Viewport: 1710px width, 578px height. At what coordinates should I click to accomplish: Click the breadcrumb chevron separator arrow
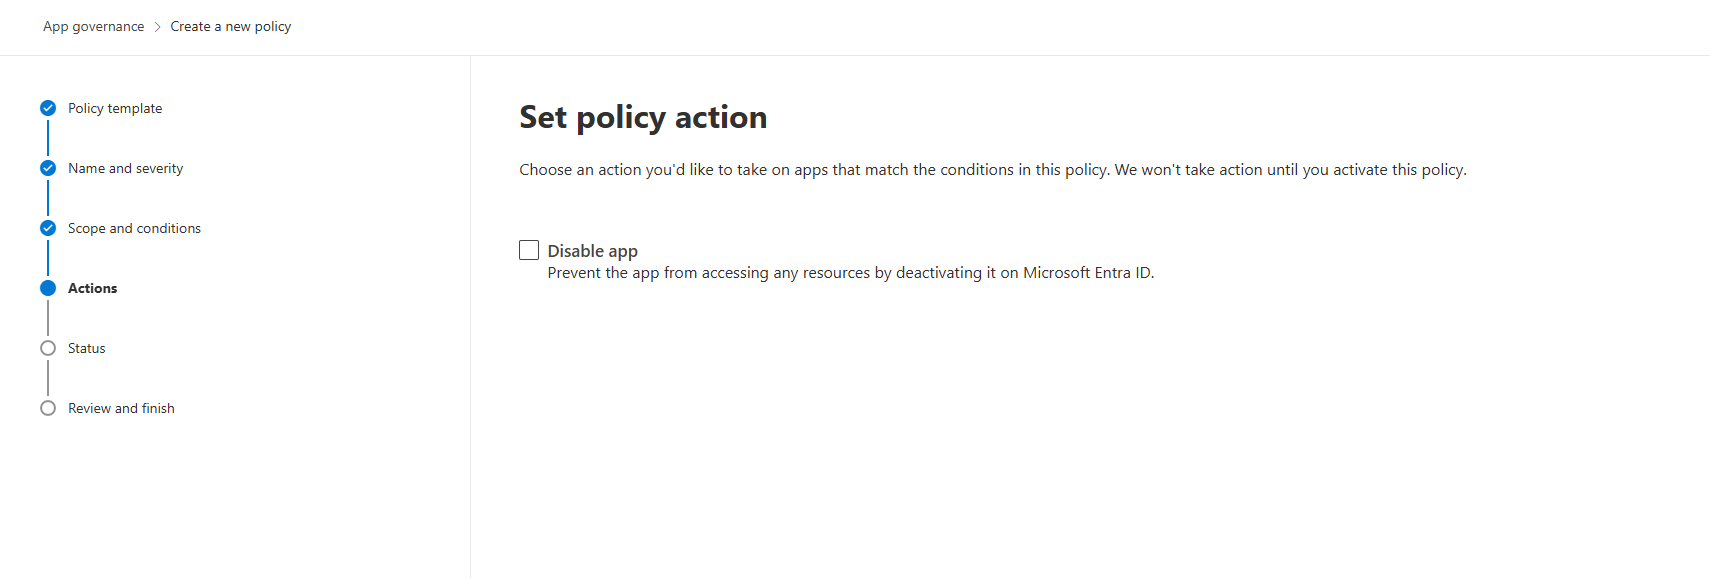(x=157, y=27)
